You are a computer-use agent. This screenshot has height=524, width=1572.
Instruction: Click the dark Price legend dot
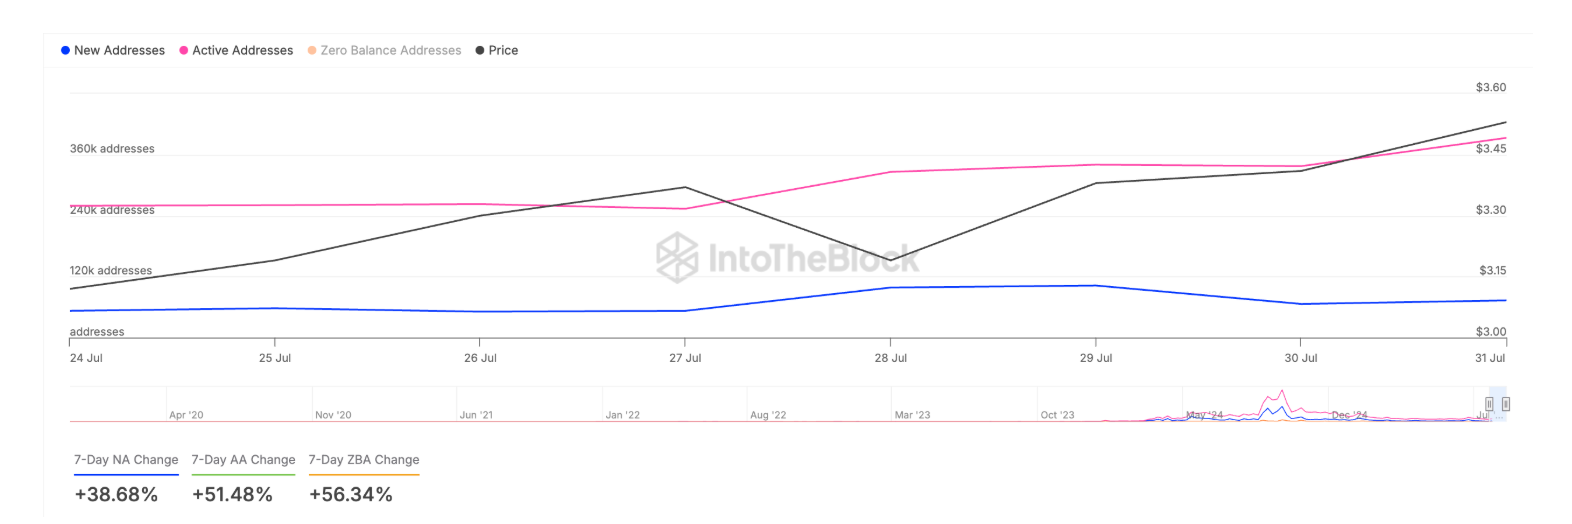pos(480,50)
